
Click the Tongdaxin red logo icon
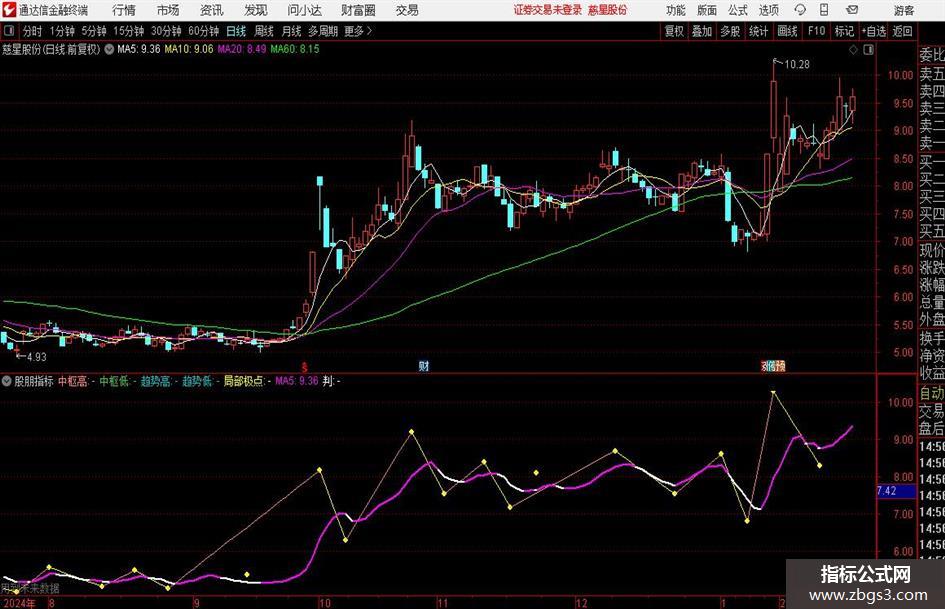coord(9,10)
